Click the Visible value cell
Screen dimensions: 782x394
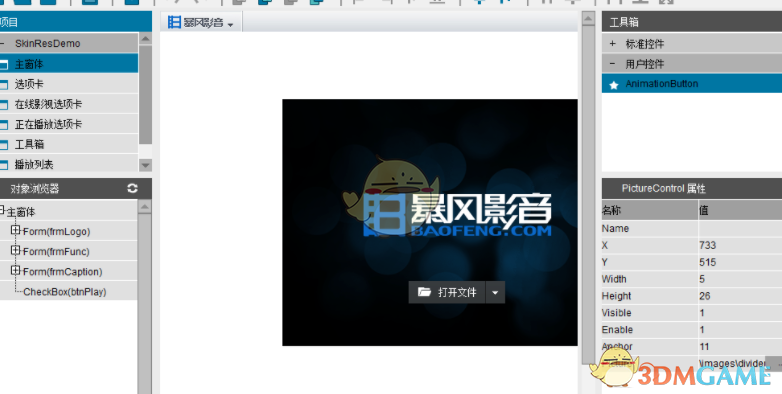(x=740, y=313)
